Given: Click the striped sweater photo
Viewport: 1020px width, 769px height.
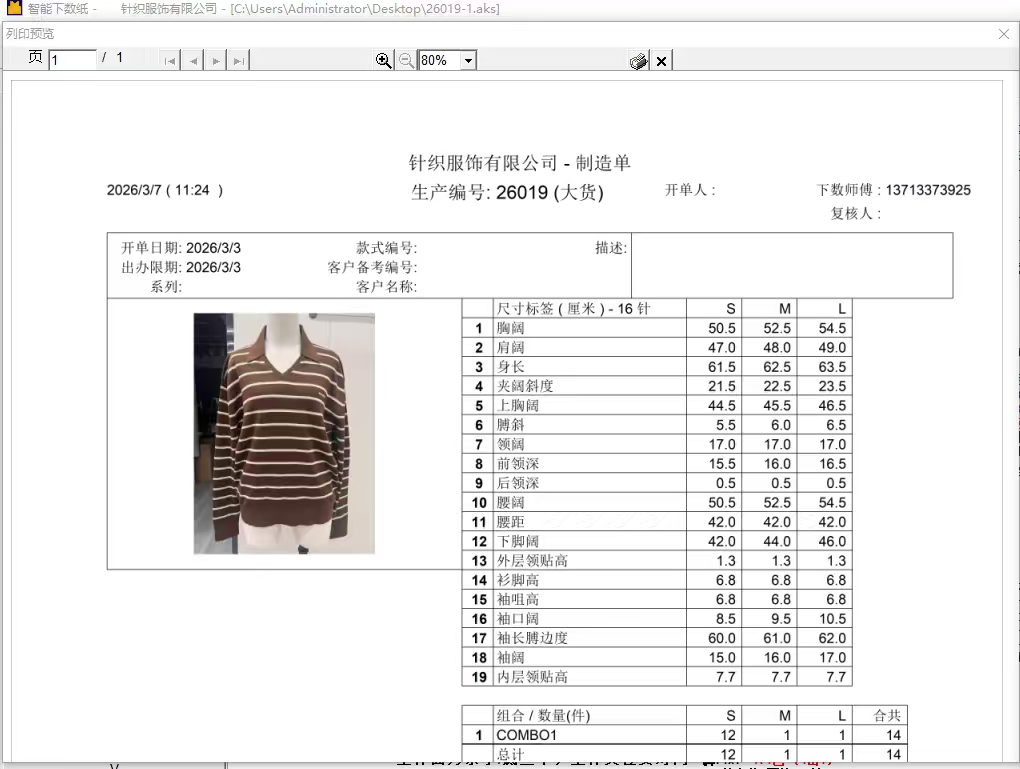Looking at the screenshot, I should 284,433.
